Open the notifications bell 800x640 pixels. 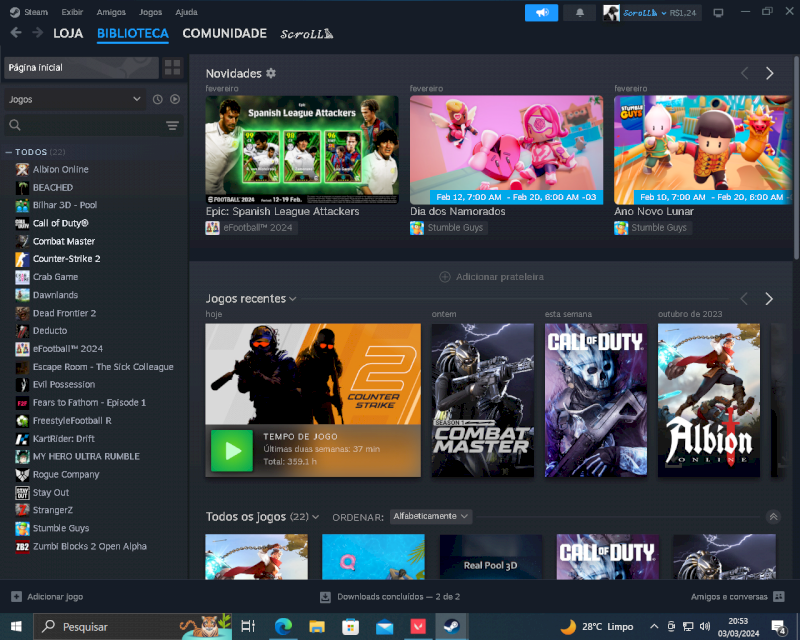pyautogui.click(x=579, y=13)
